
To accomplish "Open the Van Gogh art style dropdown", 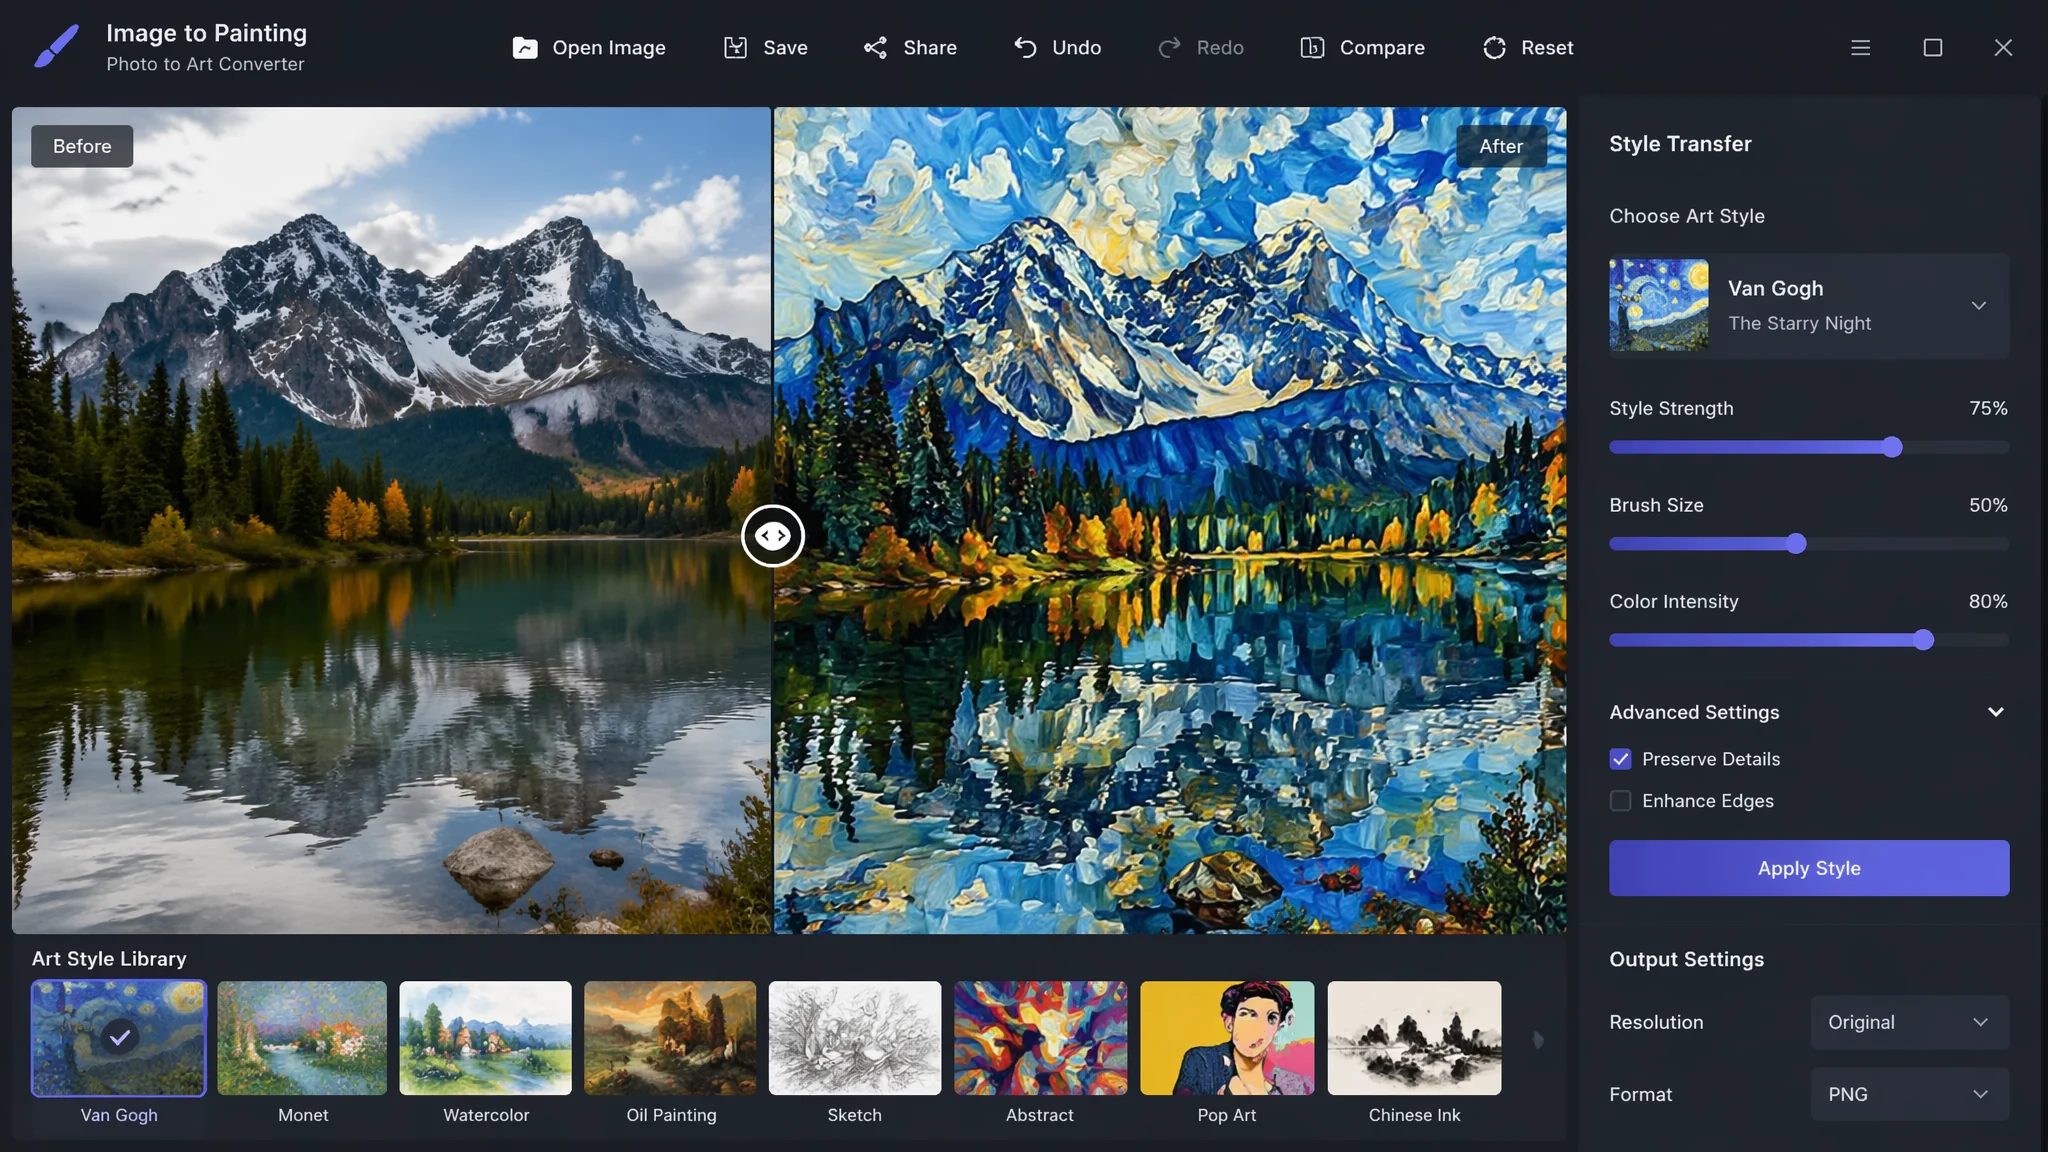I will [x=1809, y=305].
